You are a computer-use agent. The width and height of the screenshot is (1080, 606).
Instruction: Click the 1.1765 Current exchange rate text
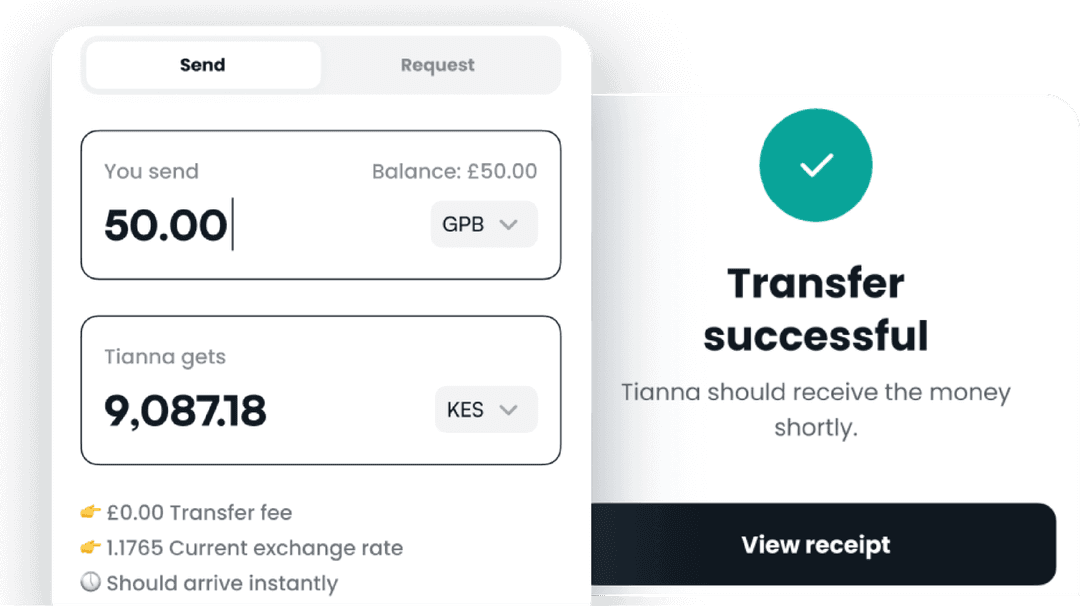pos(254,548)
